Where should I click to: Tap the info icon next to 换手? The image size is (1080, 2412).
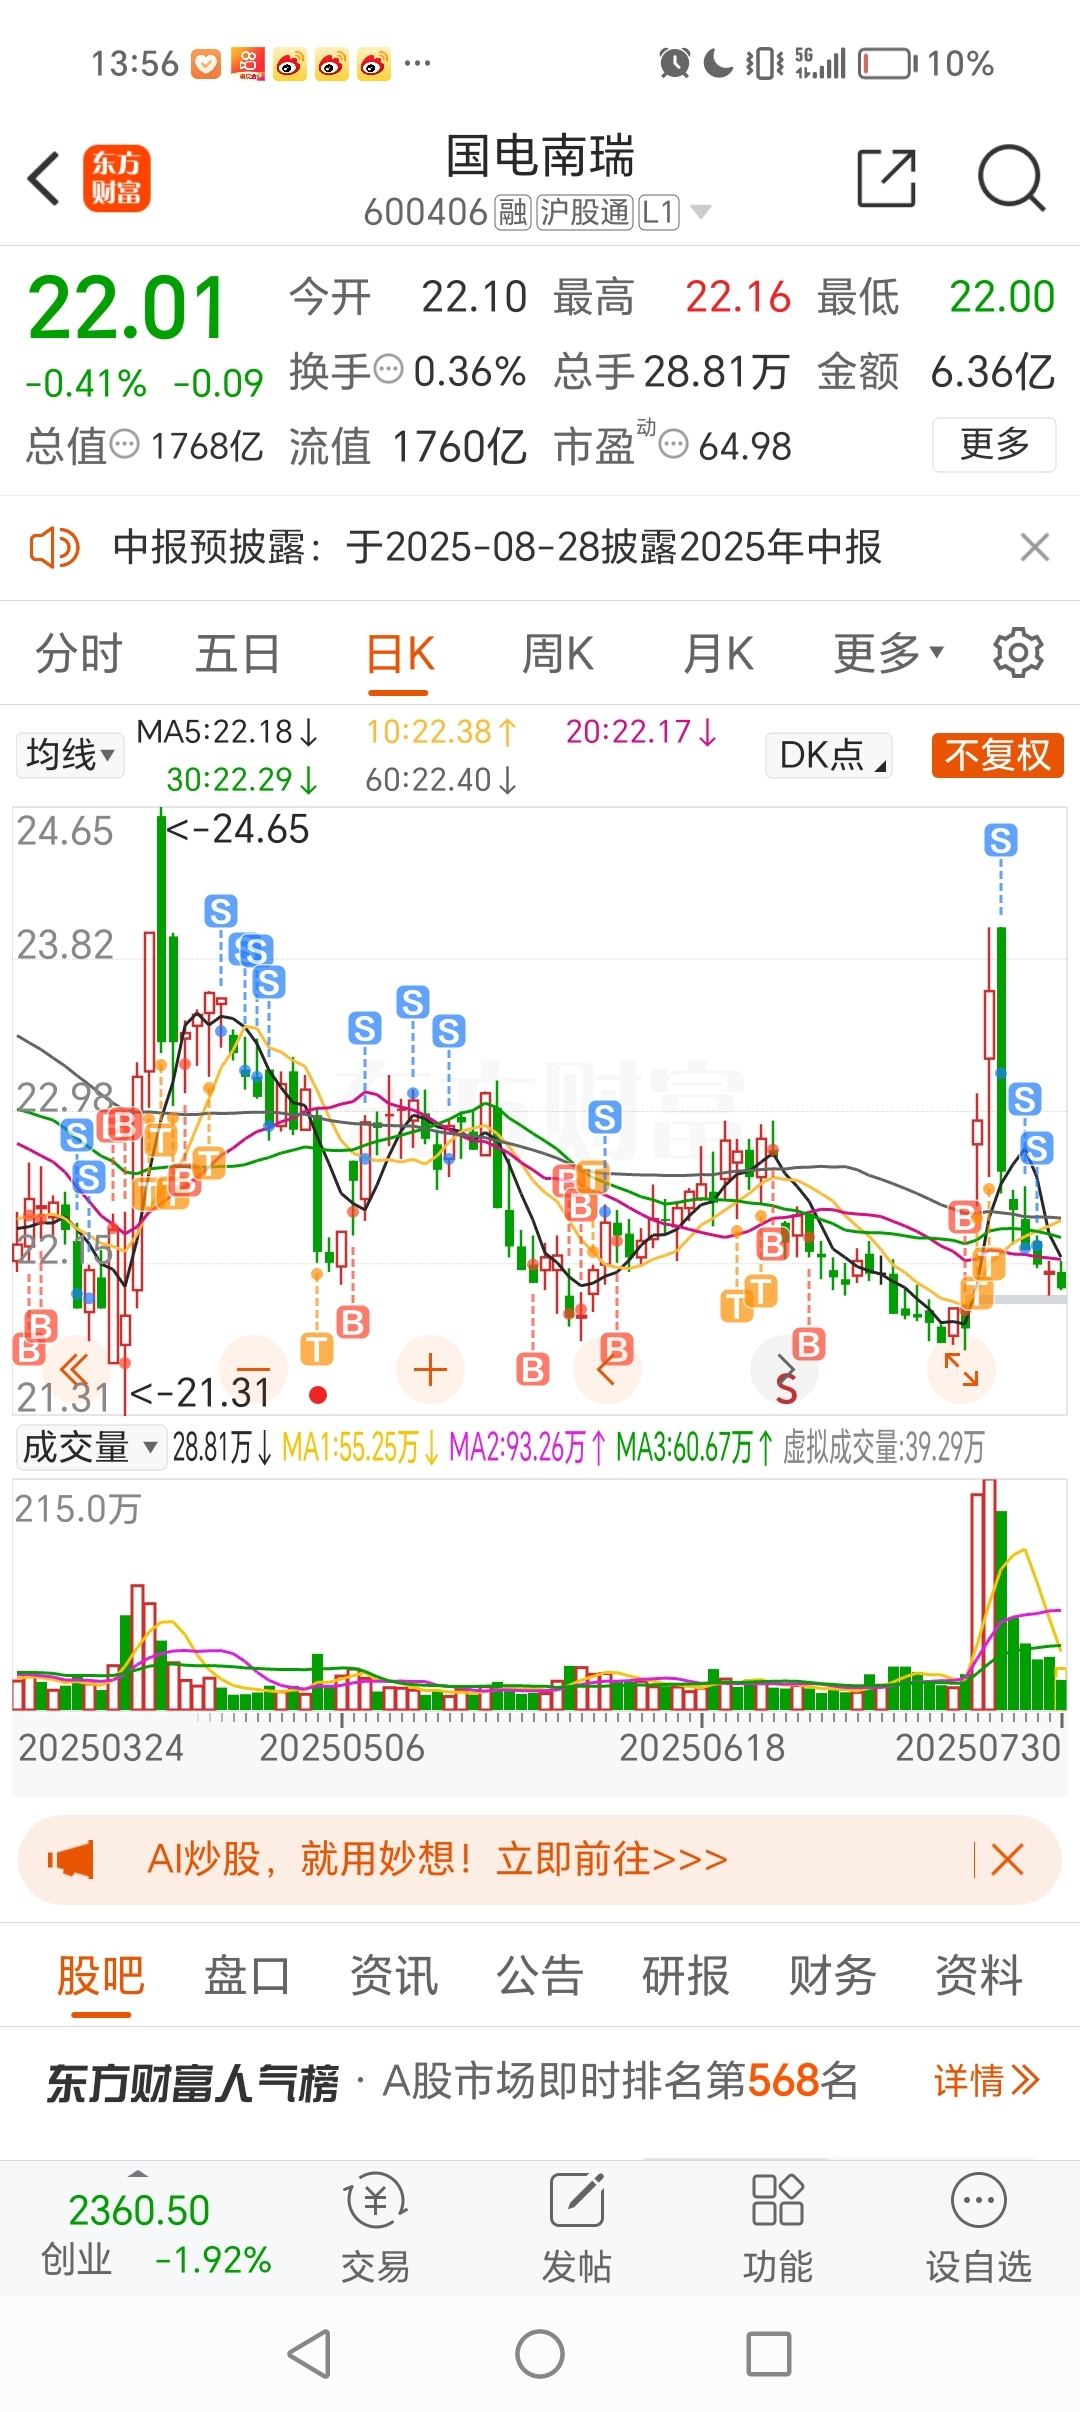(388, 369)
